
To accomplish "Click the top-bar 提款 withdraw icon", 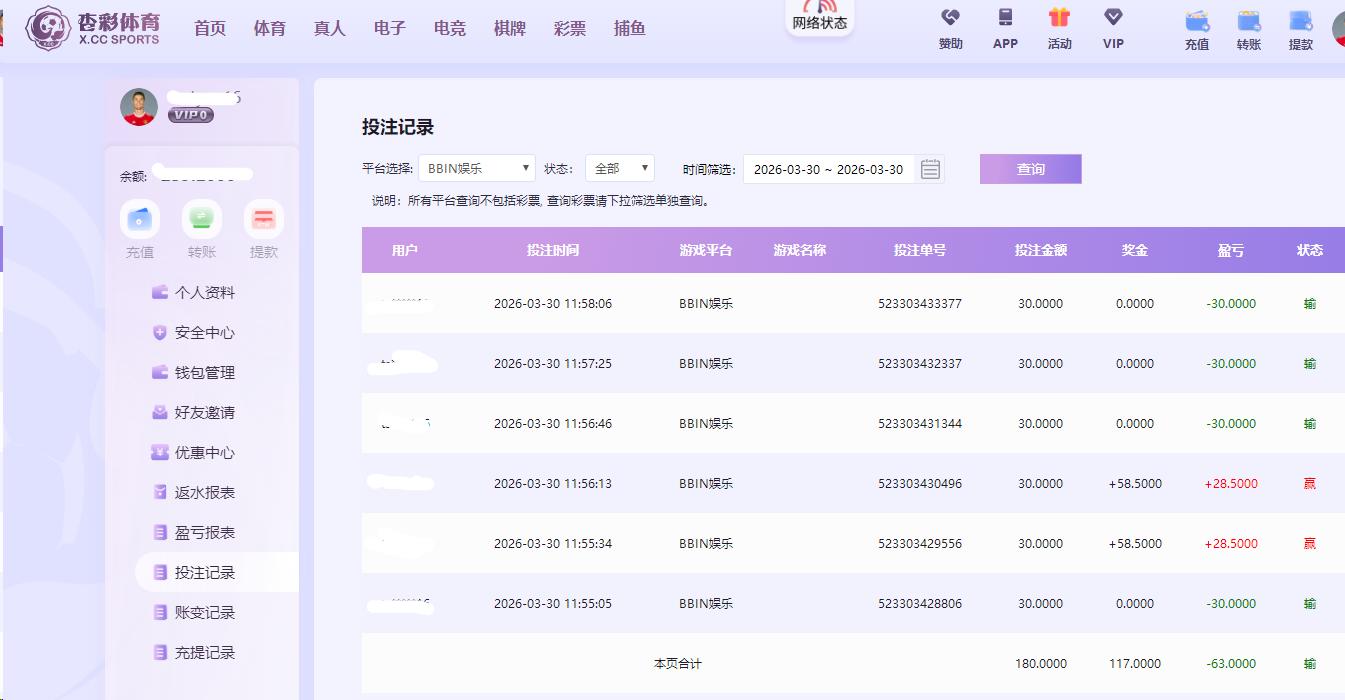I will [1301, 21].
